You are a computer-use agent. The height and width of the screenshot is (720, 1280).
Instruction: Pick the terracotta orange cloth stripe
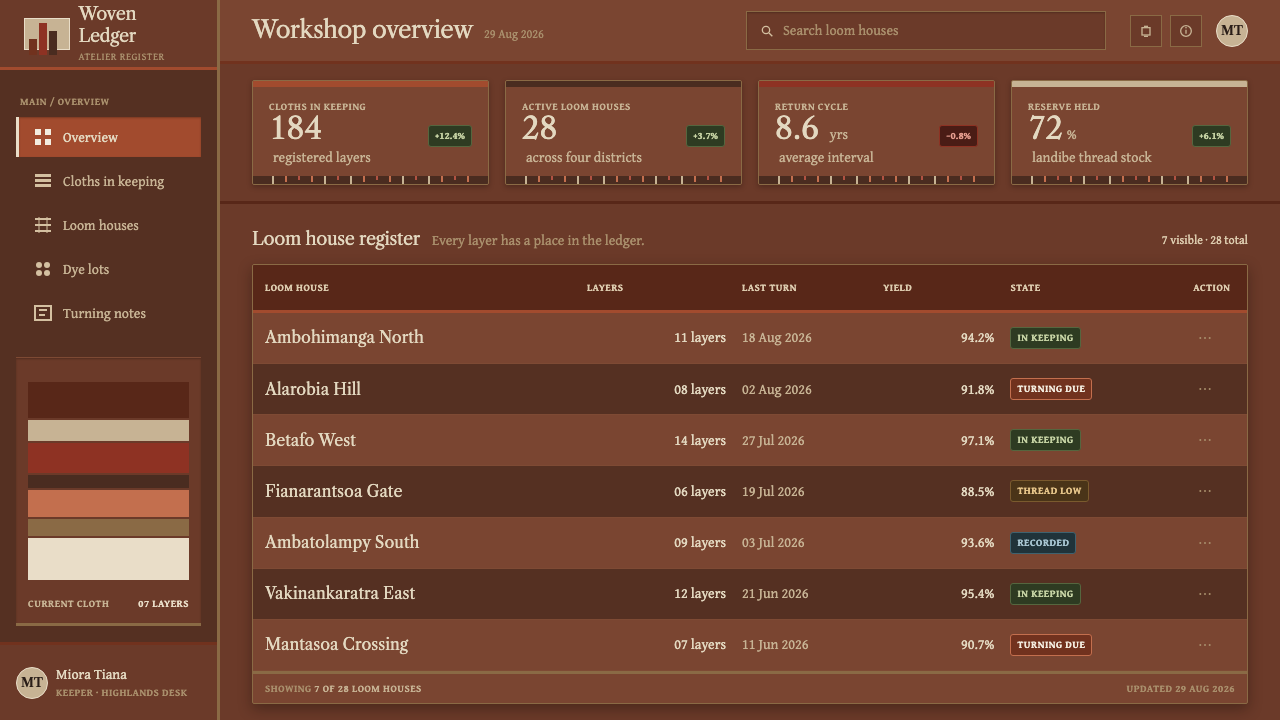108,503
